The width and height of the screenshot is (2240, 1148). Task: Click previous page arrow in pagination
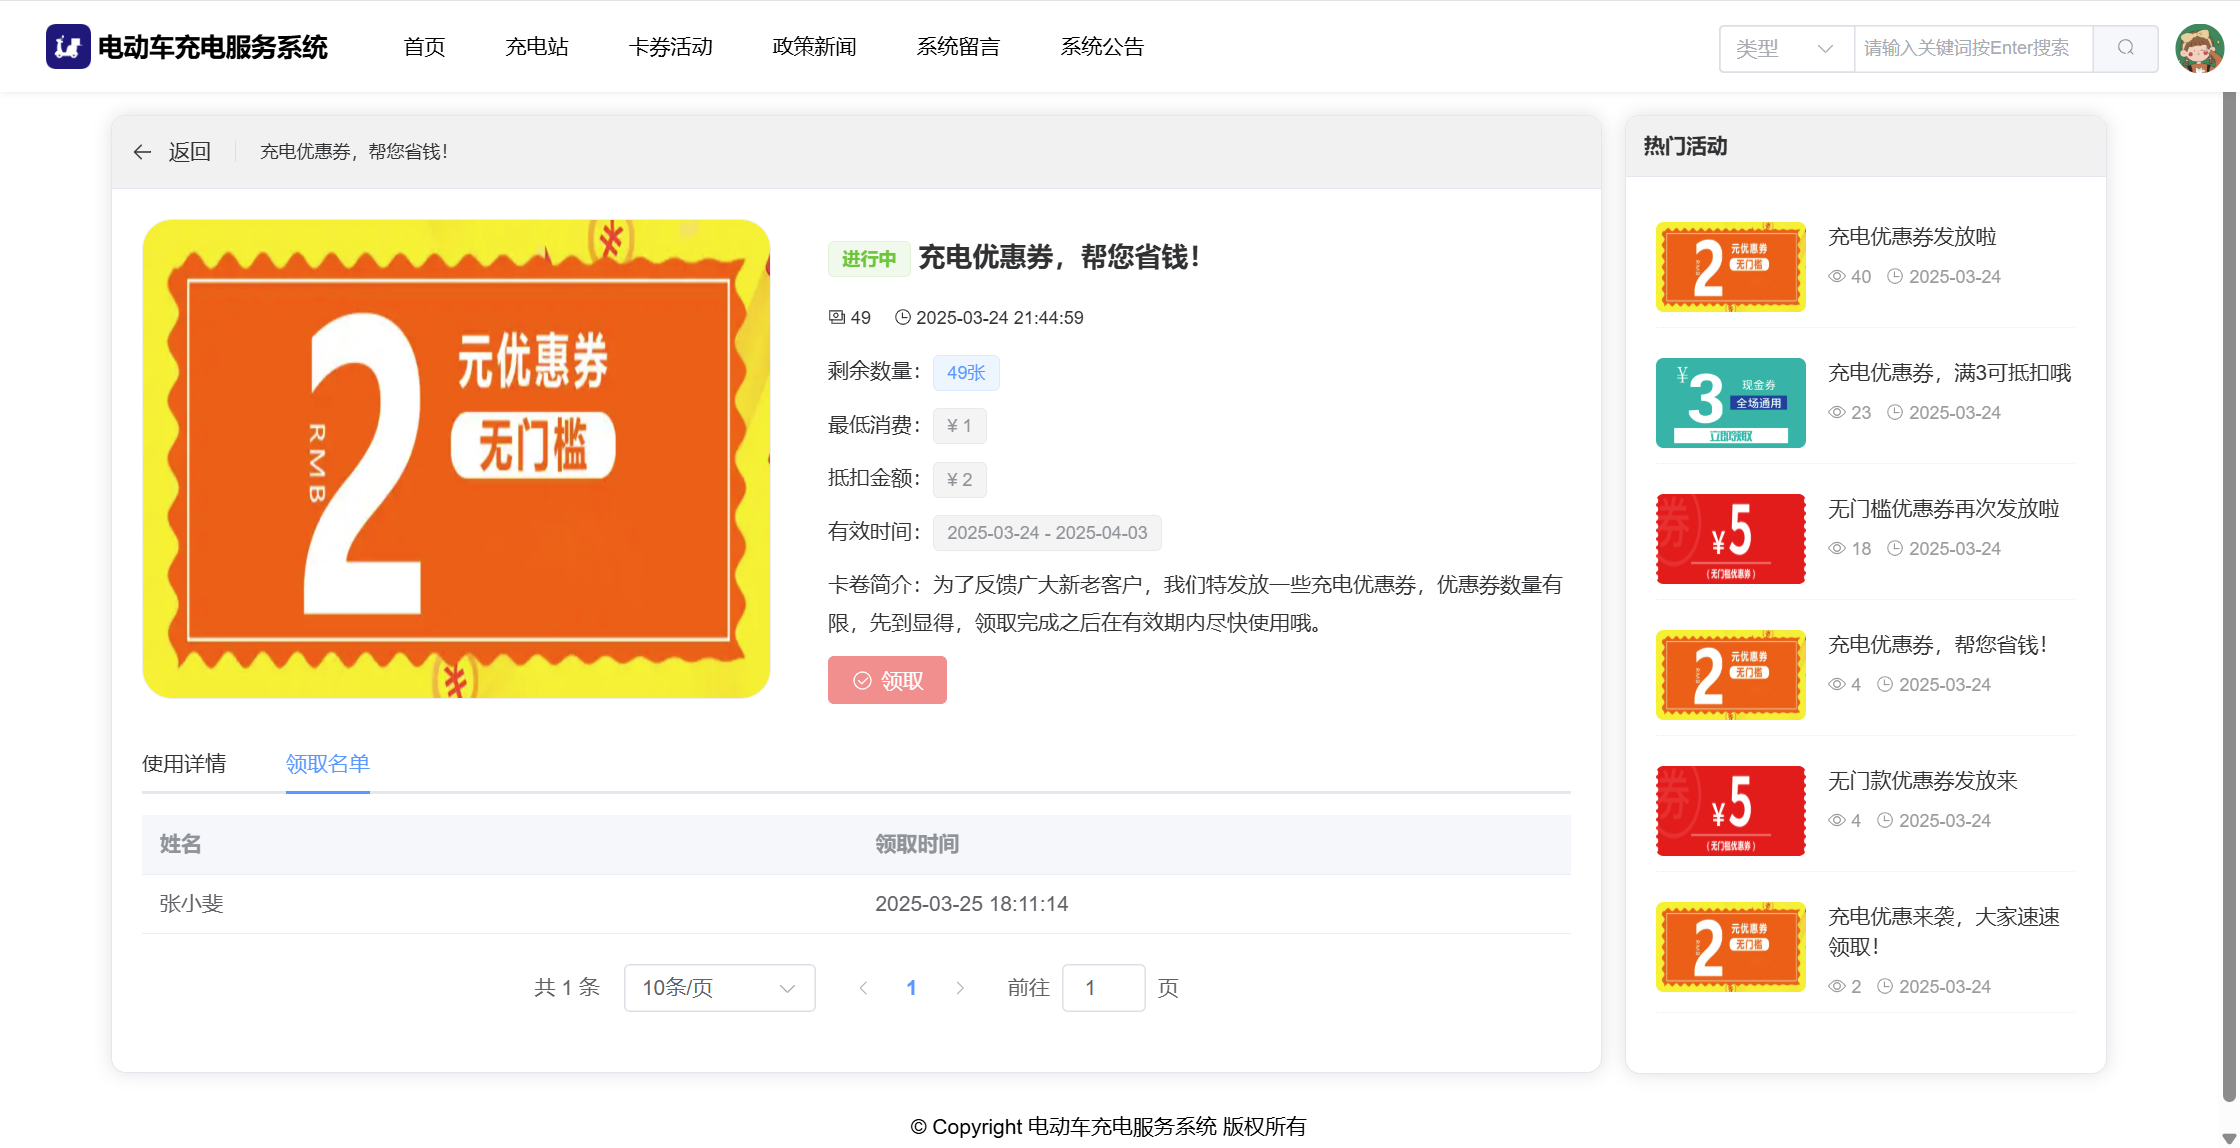[x=863, y=988]
